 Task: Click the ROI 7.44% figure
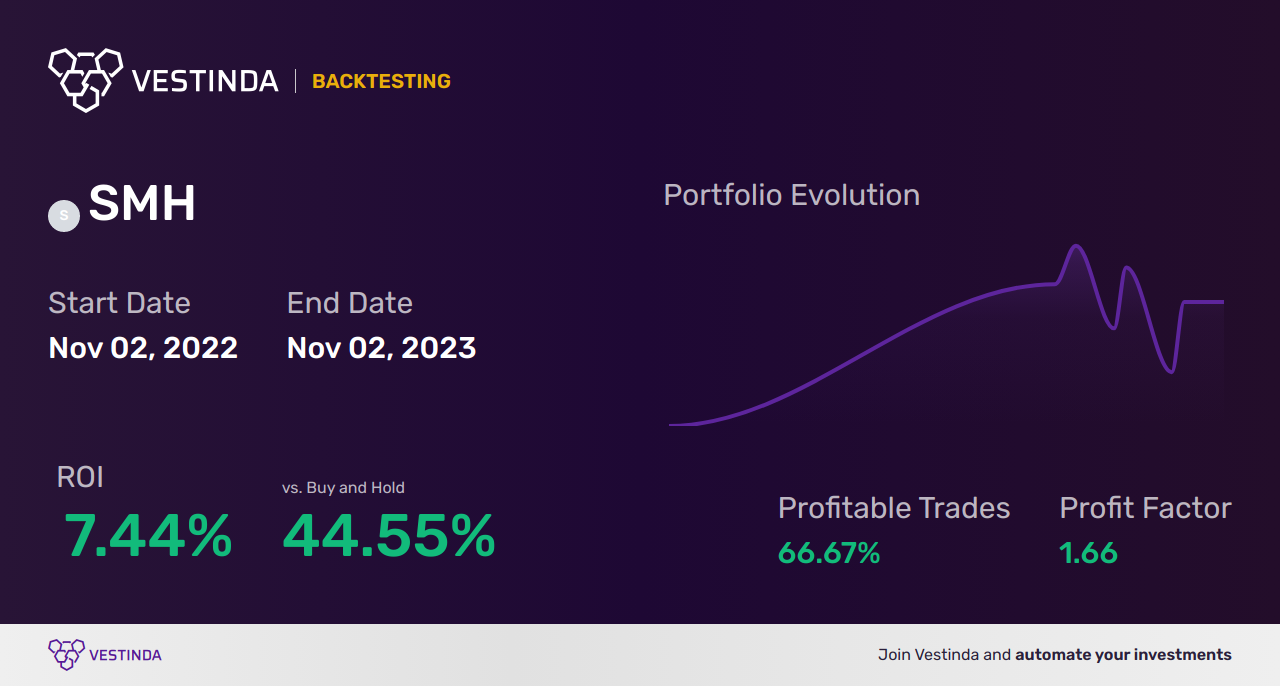[148, 536]
